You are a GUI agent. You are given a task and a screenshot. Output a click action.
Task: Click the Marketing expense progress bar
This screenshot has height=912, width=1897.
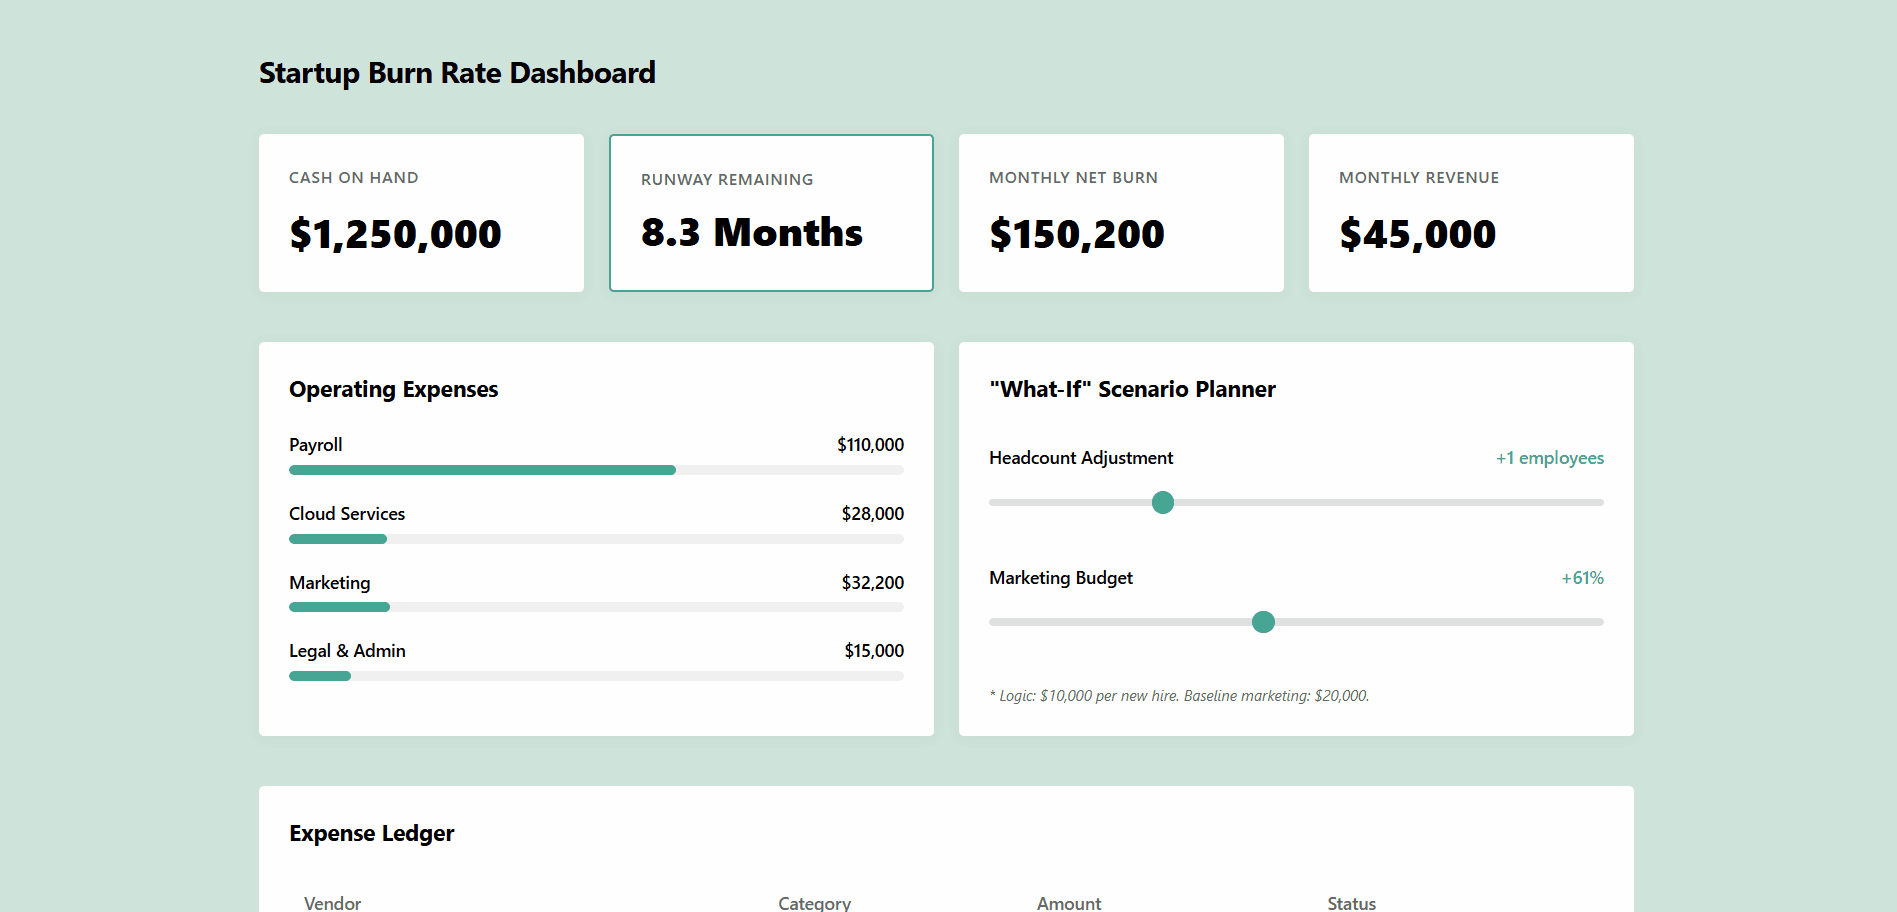[x=596, y=607]
